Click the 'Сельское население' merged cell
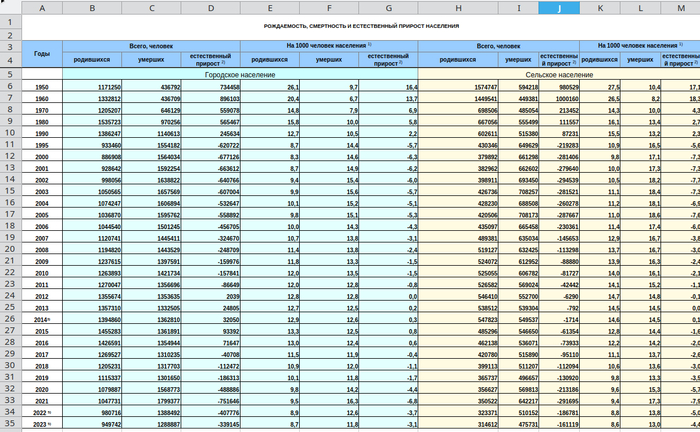The width and height of the screenshot is (700, 432). click(x=558, y=74)
